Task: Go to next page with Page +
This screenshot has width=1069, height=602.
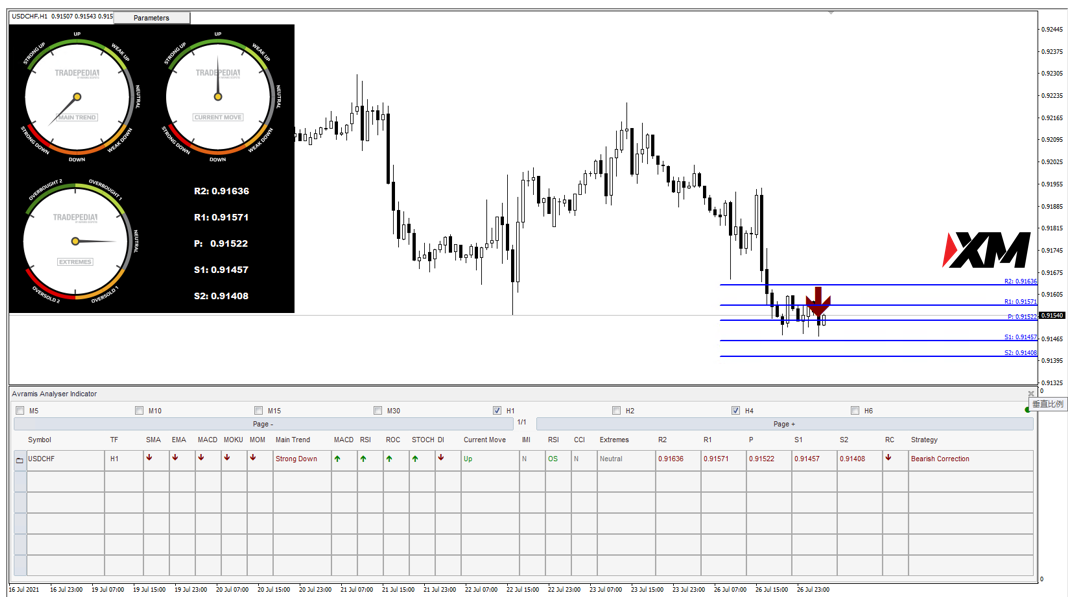Action: [x=784, y=424]
